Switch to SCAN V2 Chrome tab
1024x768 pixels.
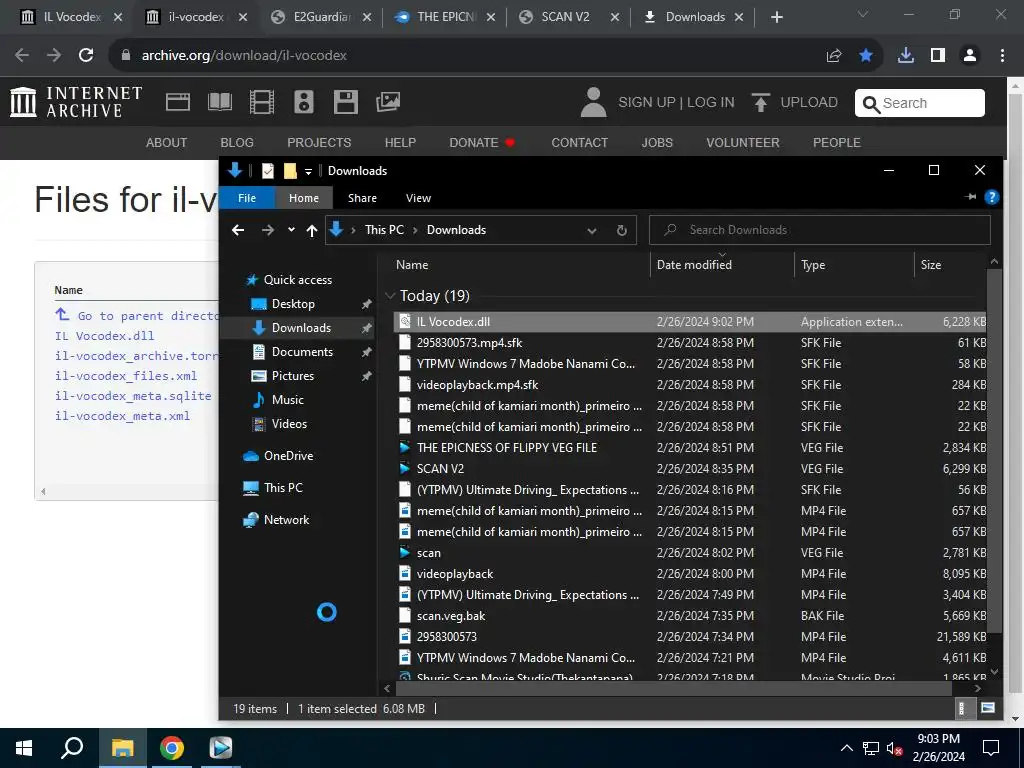(x=565, y=17)
